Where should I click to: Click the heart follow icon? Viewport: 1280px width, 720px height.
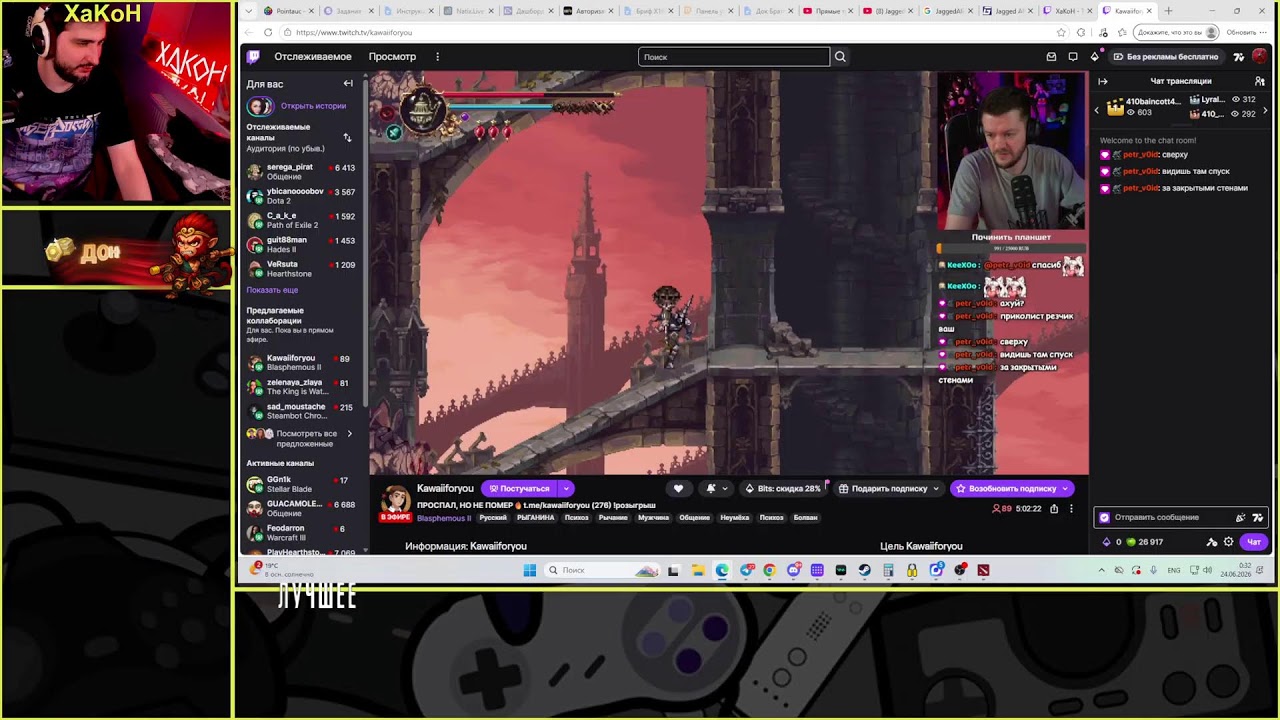coord(678,489)
